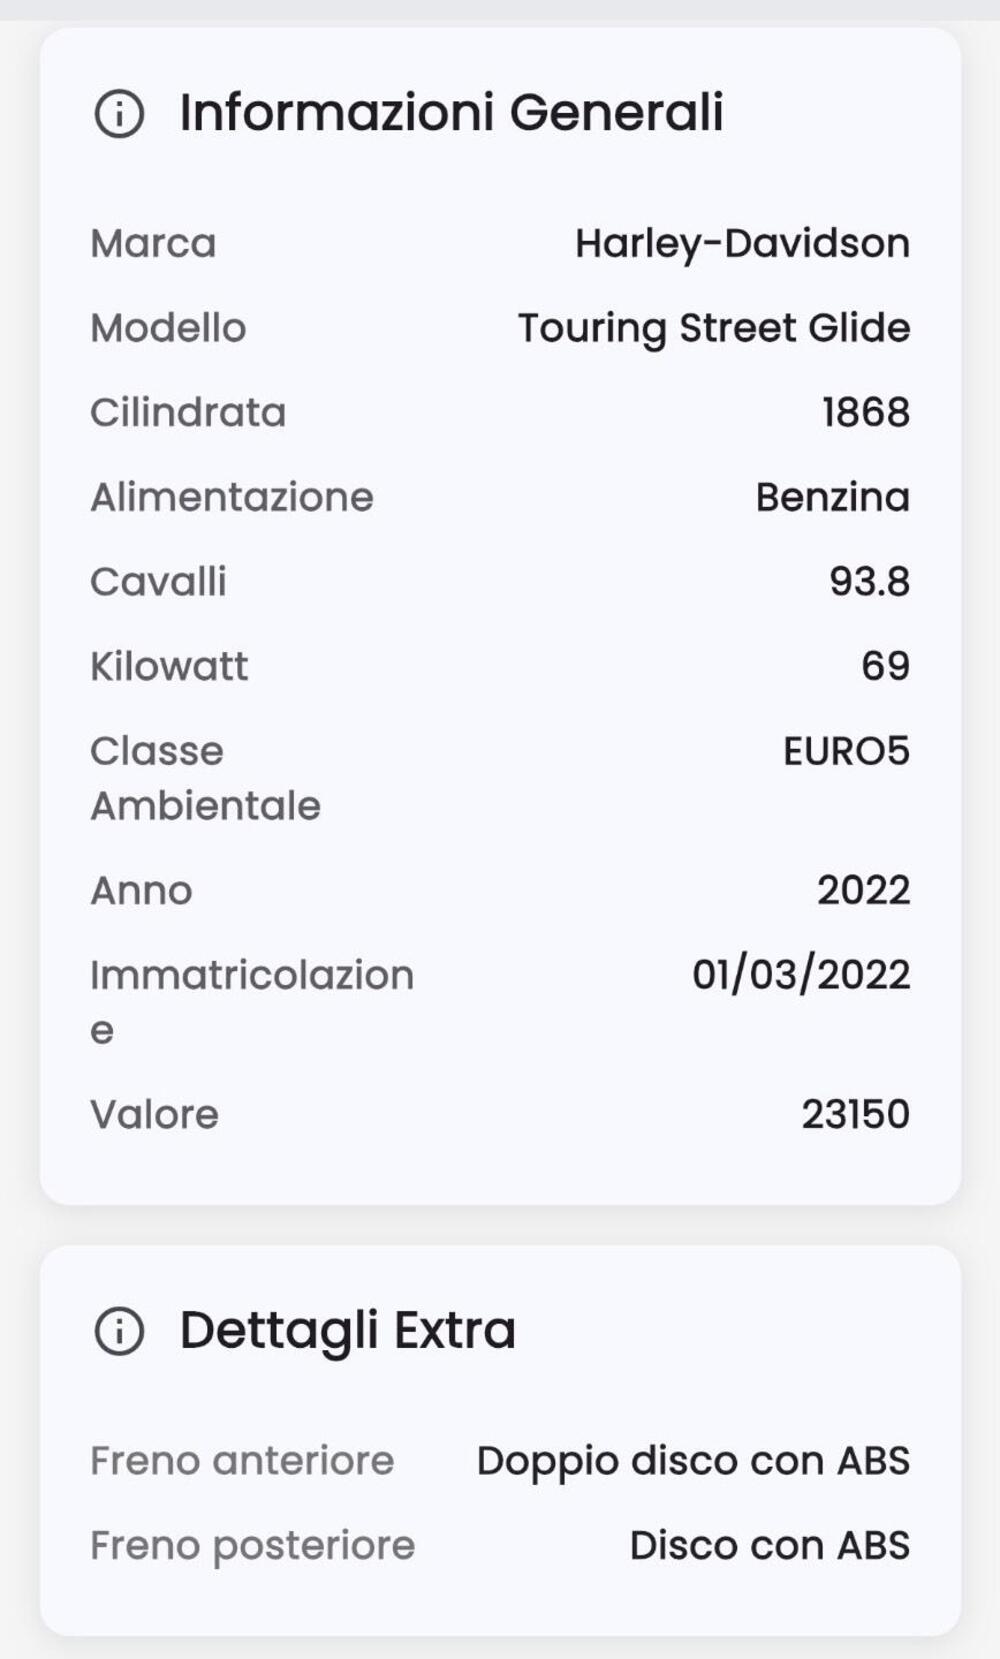Click the EURO5 emission class value
The width and height of the screenshot is (1000, 1659).
click(x=846, y=751)
